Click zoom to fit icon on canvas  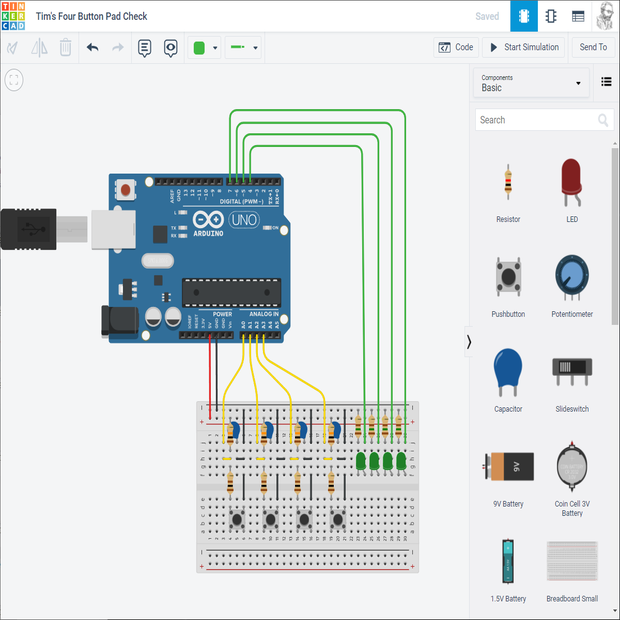pos(14,80)
